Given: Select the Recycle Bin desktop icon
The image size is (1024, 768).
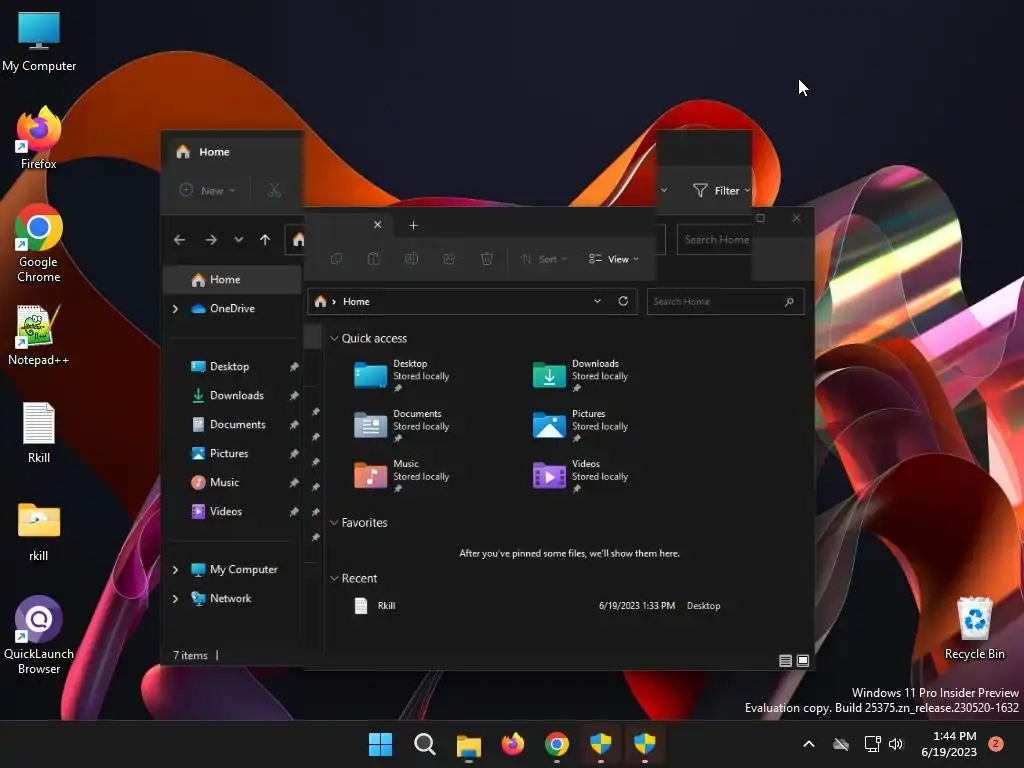Looking at the screenshot, I should click(974, 628).
